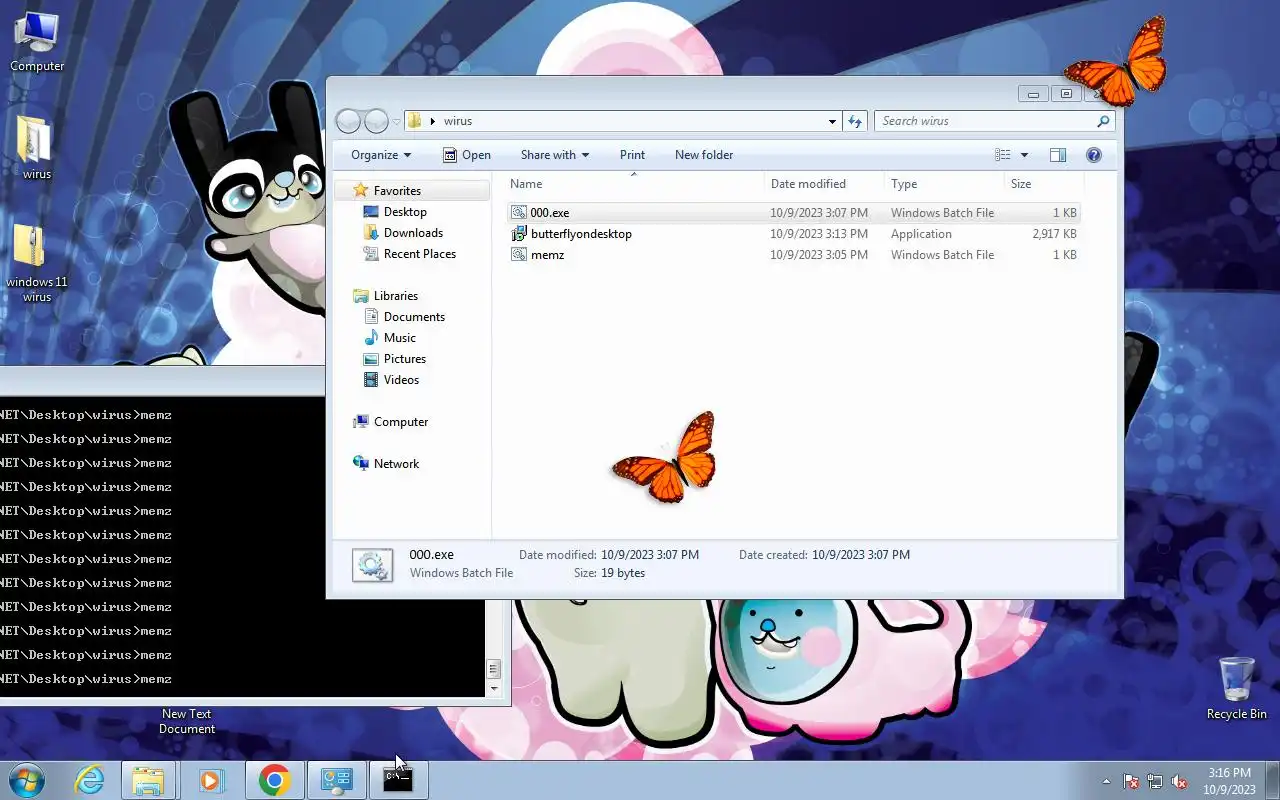Open Windows Explorer taskbar button
This screenshot has width=1280, height=800.
click(148, 780)
